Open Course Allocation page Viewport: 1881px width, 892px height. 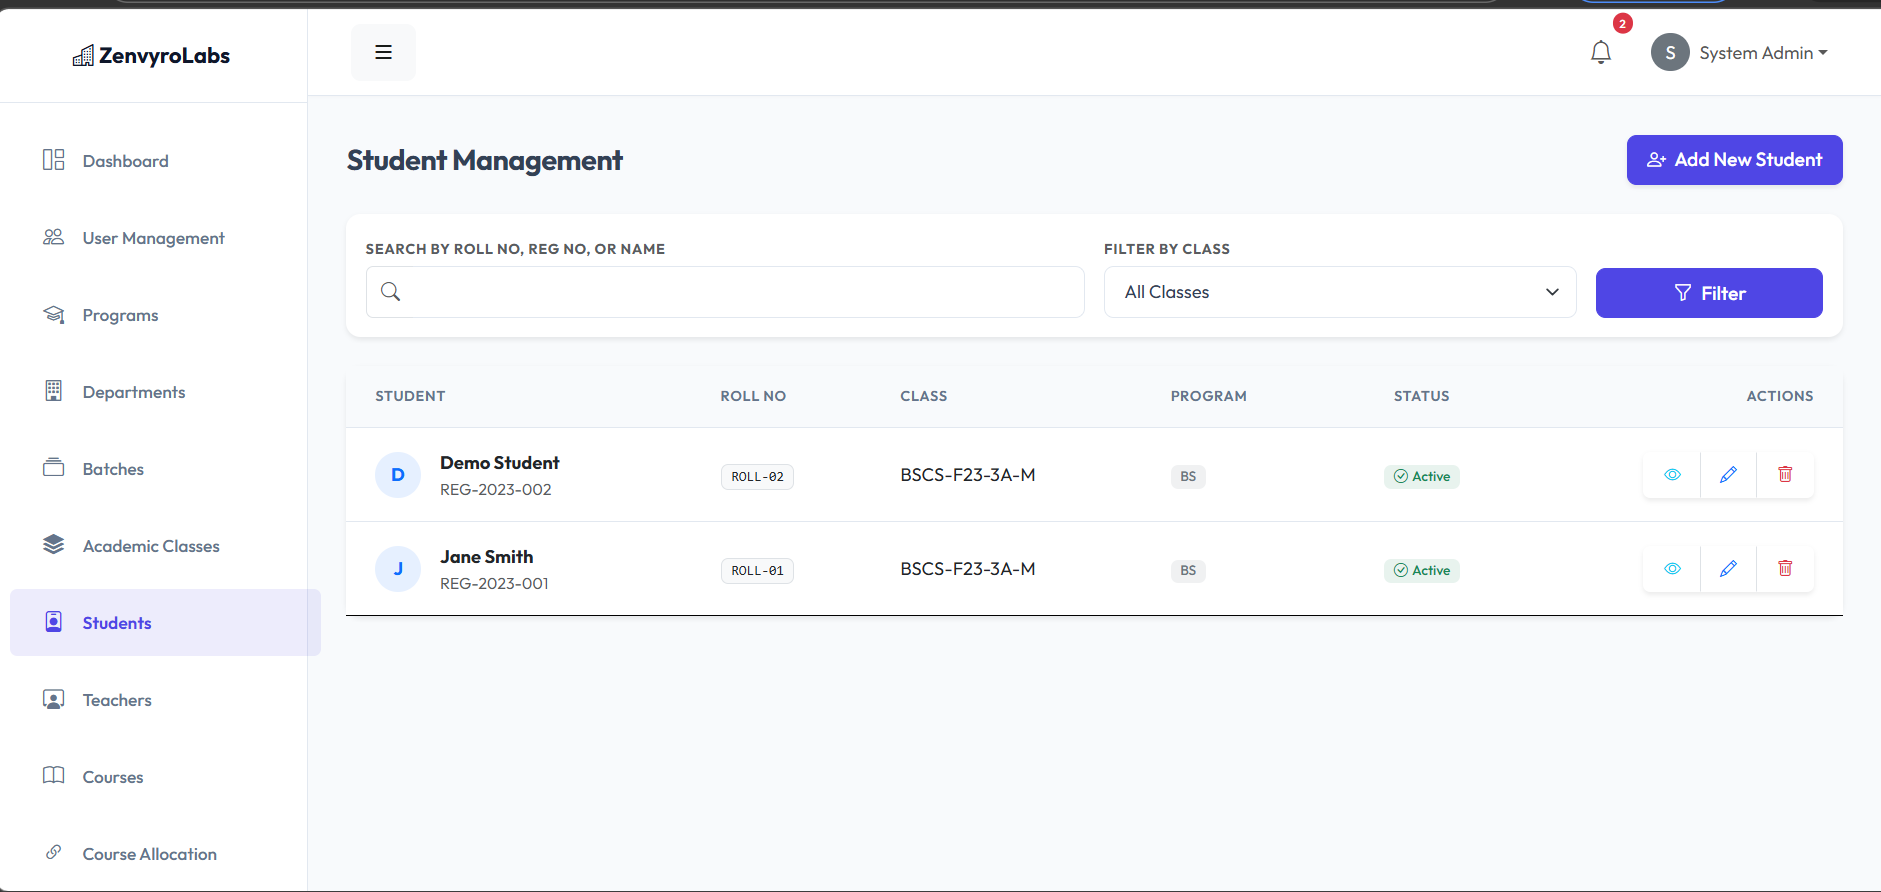tap(149, 854)
